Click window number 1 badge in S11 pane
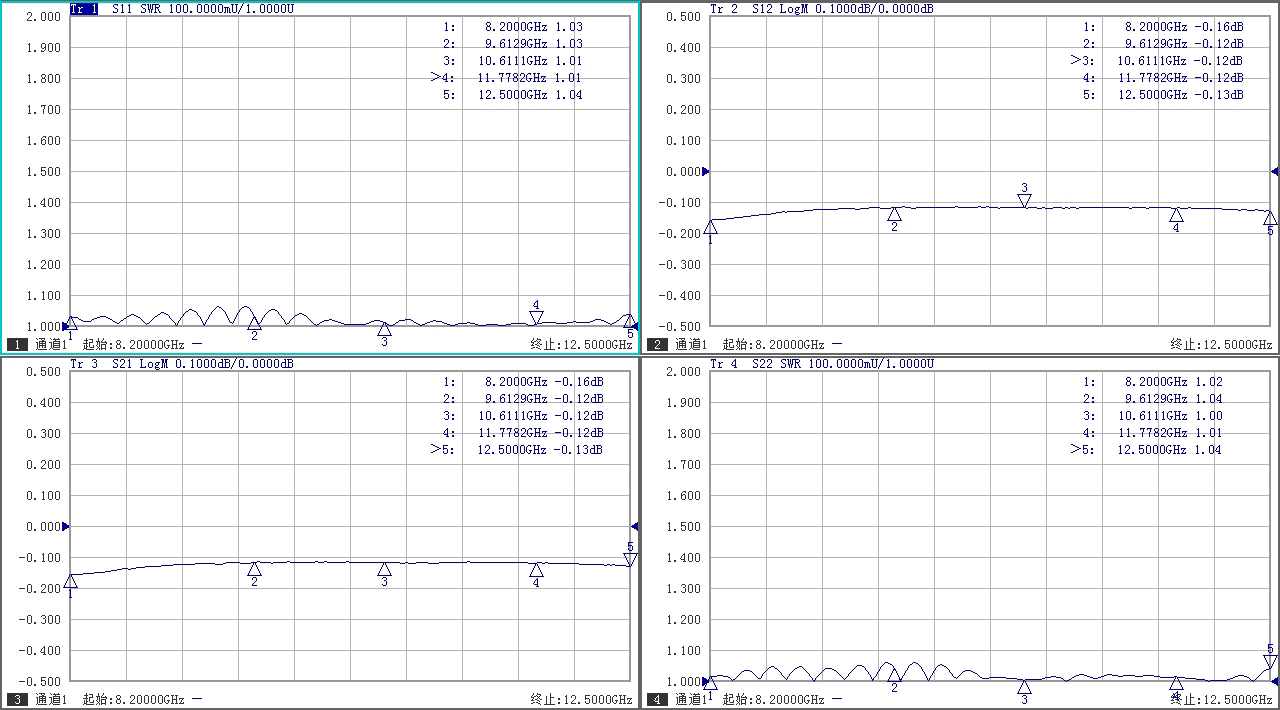This screenshot has height=710, width=1280. tap(17, 345)
